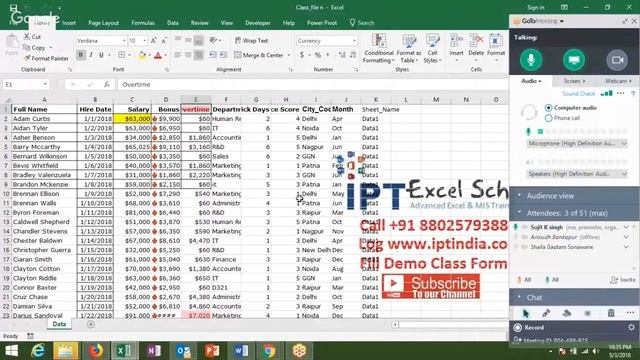Viewport: 640px width, 360px height.
Task: Select Phone call radio option
Action: [549, 118]
